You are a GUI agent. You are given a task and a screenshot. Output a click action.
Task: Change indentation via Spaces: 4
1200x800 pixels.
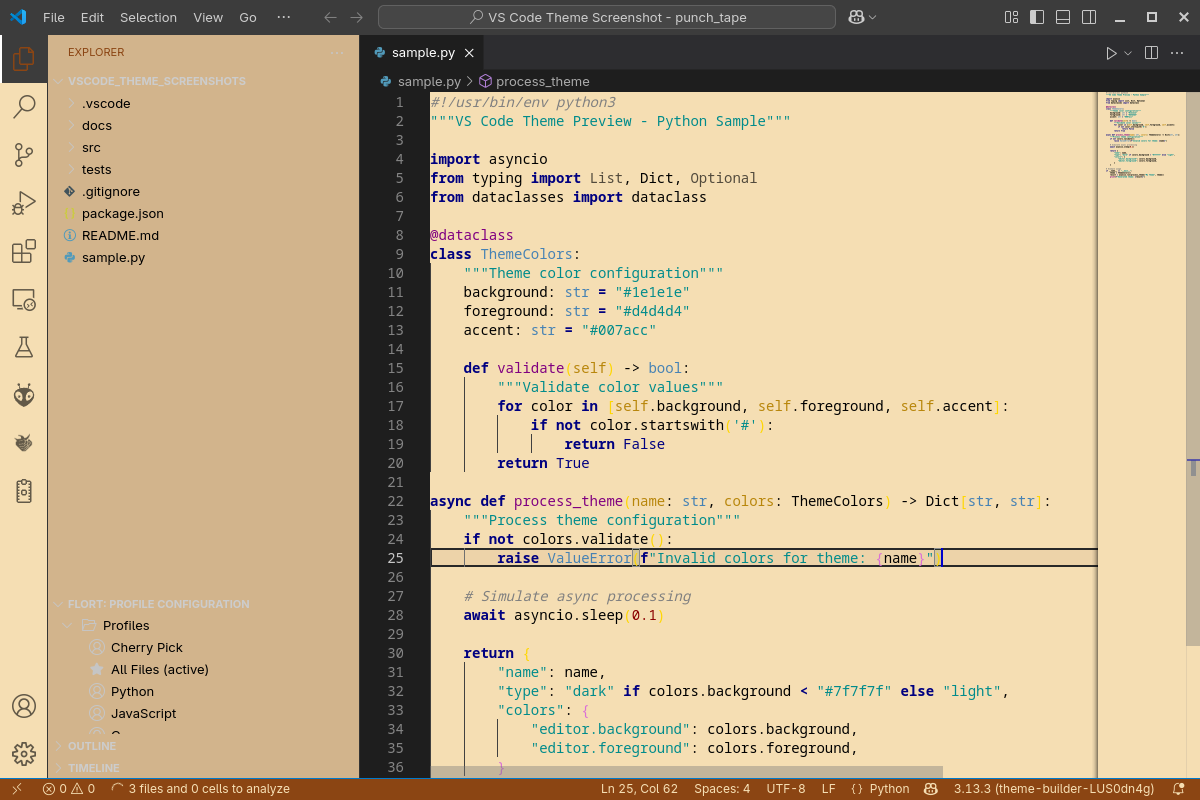pos(722,789)
